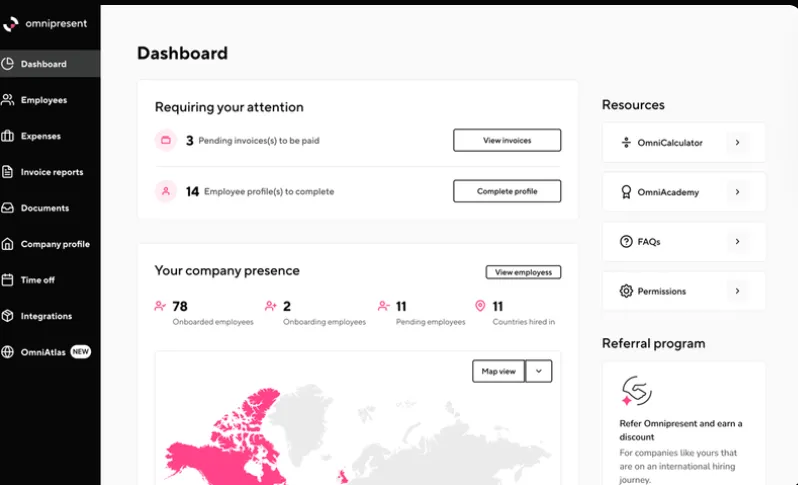Expand the OmniCalculator chevron
The height and width of the screenshot is (485, 798).
[x=737, y=142]
